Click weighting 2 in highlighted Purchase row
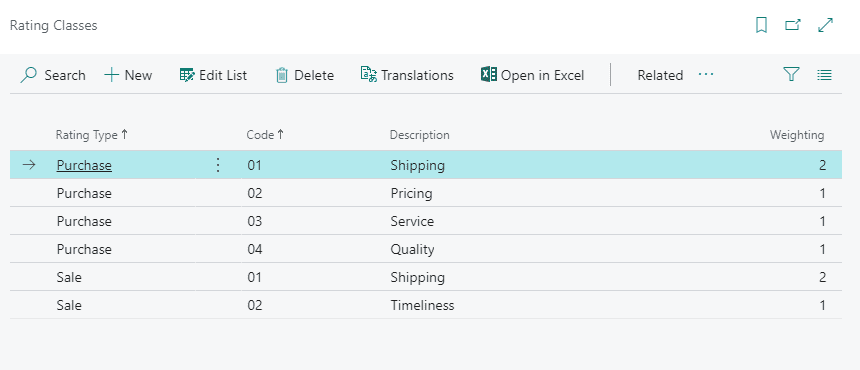The image size is (860, 370). (822, 165)
